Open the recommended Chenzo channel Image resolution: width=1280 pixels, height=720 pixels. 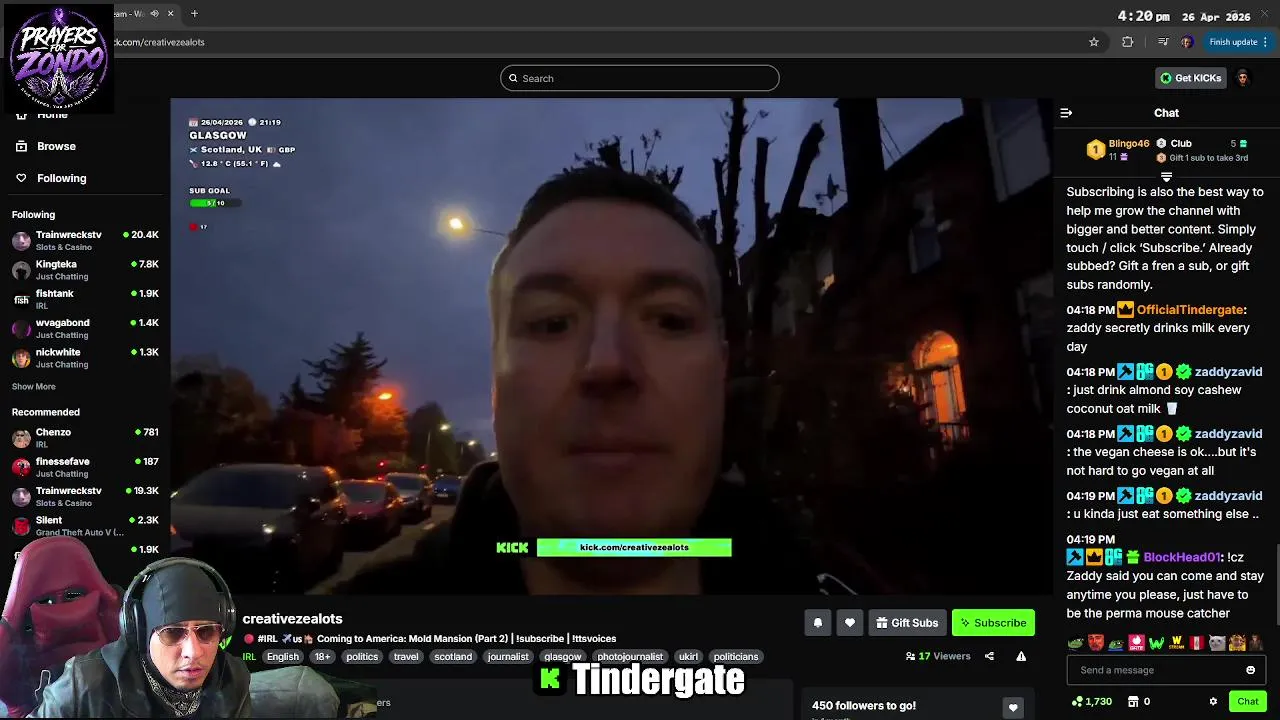pyautogui.click(x=85, y=438)
